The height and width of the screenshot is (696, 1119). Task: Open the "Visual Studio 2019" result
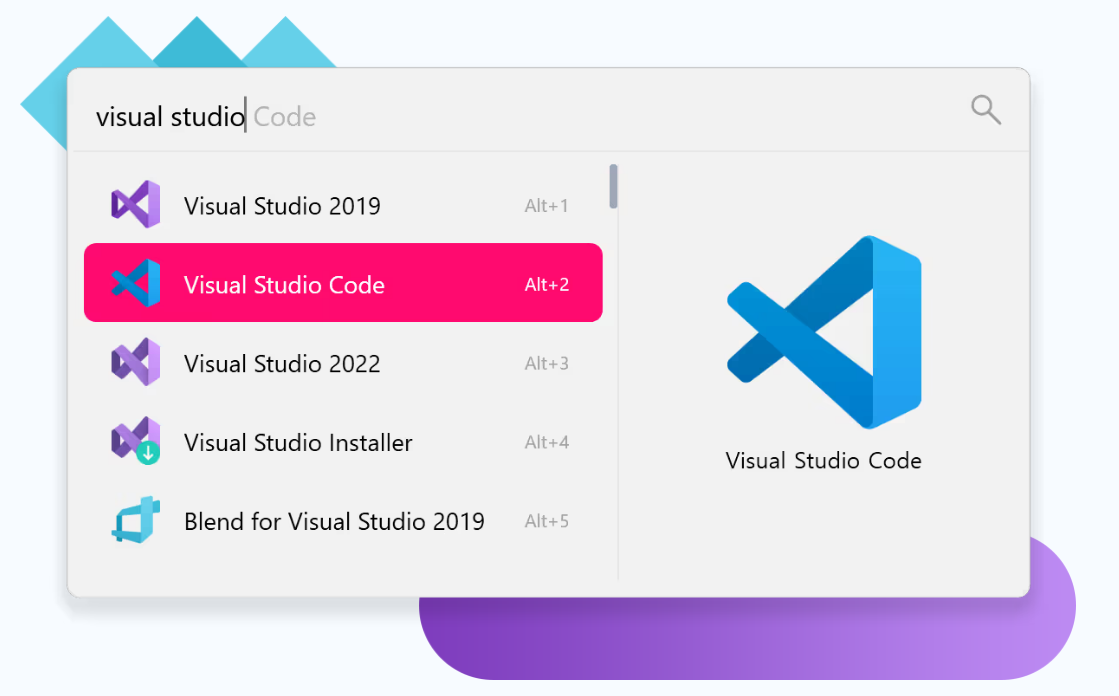click(x=282, y=206)
